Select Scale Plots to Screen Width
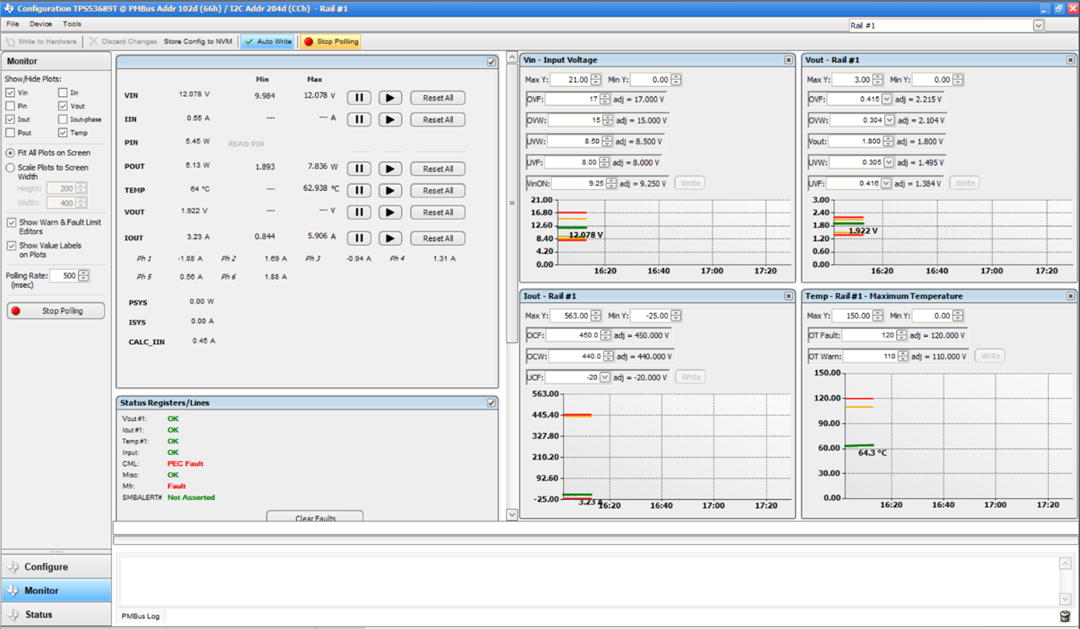Viewport: 1080px width, 629px height. tap(10, 167)
